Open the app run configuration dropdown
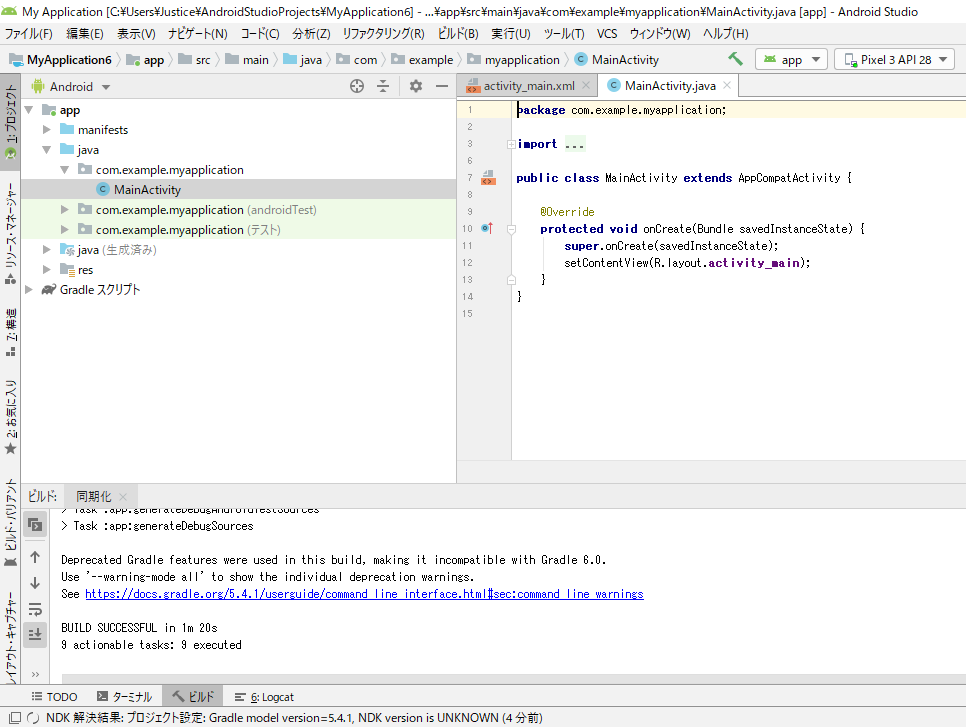This screenshot has width=966, height=727. 792,60
